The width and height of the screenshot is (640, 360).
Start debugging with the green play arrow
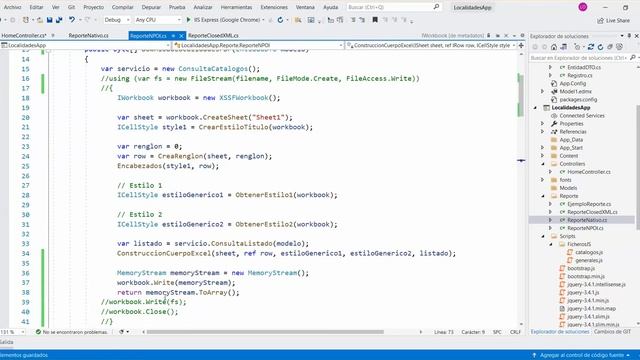coord(189,20)
